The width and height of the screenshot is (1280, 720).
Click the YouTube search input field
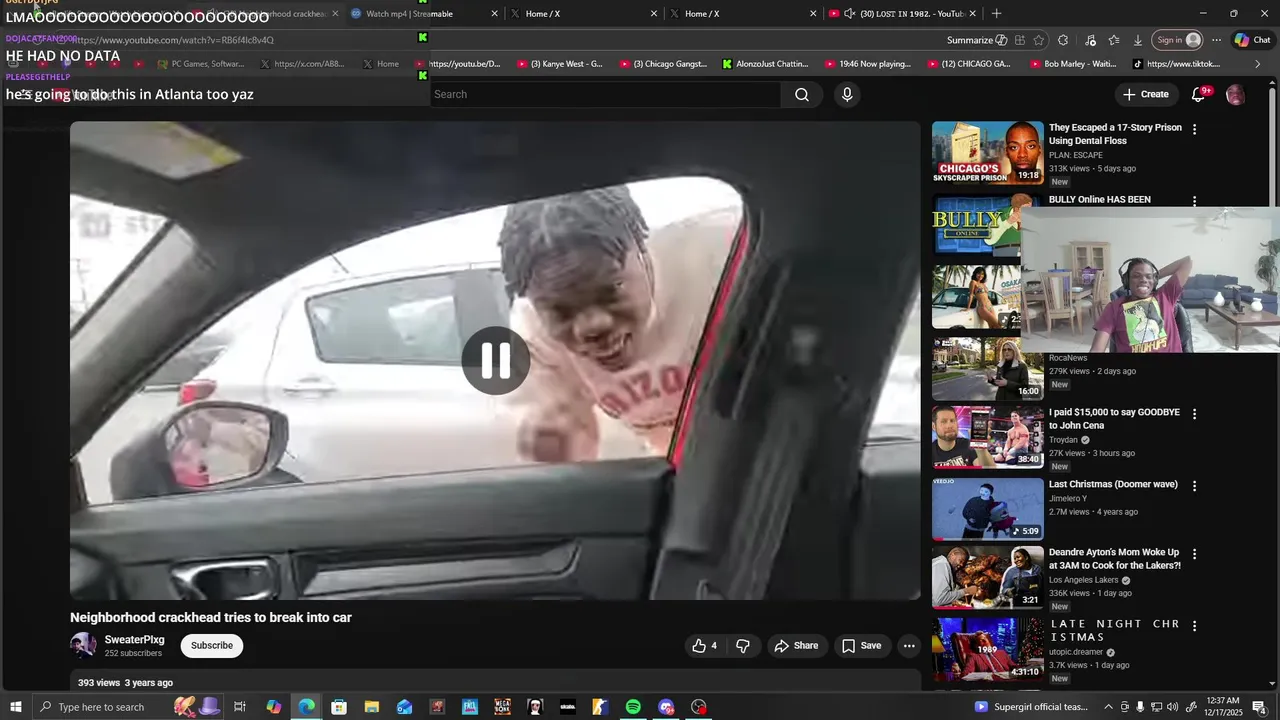(605, 94)
